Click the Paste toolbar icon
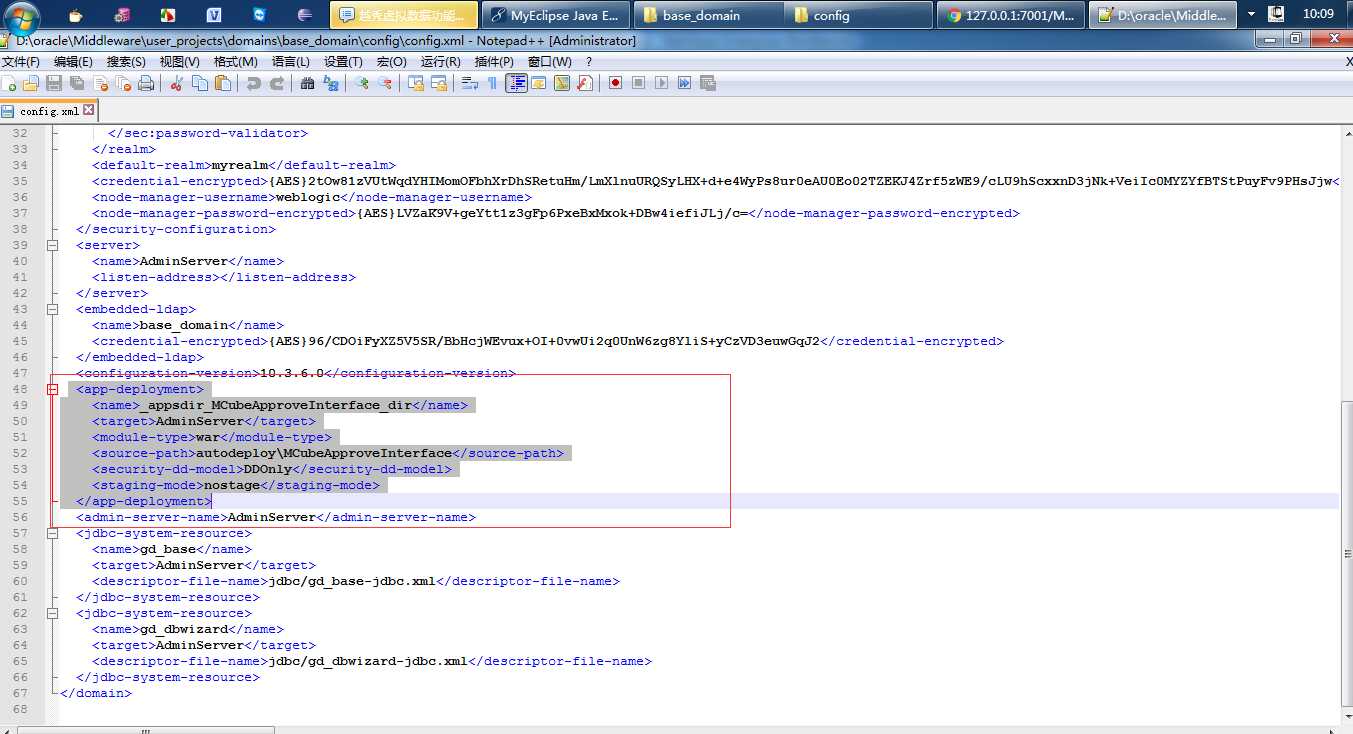Viewport: 1353px width, 734px height. pyautogui.click(x=223, y=83)
